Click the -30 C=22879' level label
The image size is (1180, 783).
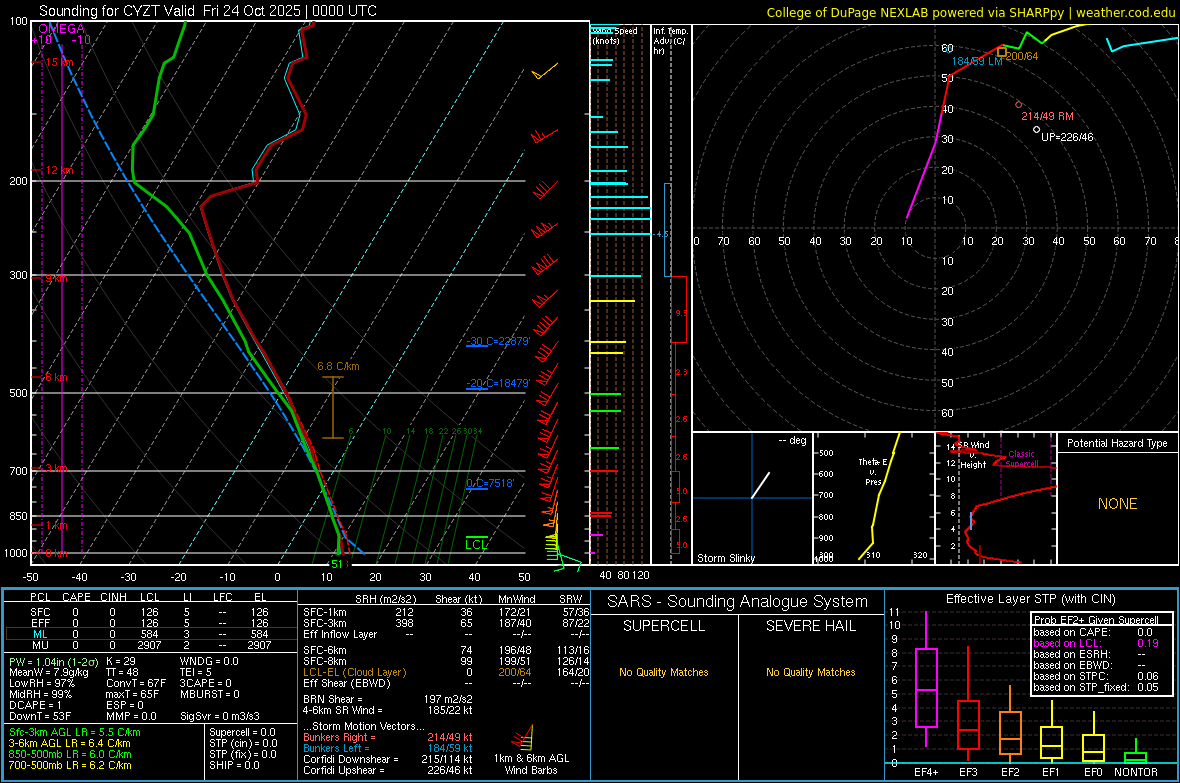pyautogui.click(x=498, y=341)
